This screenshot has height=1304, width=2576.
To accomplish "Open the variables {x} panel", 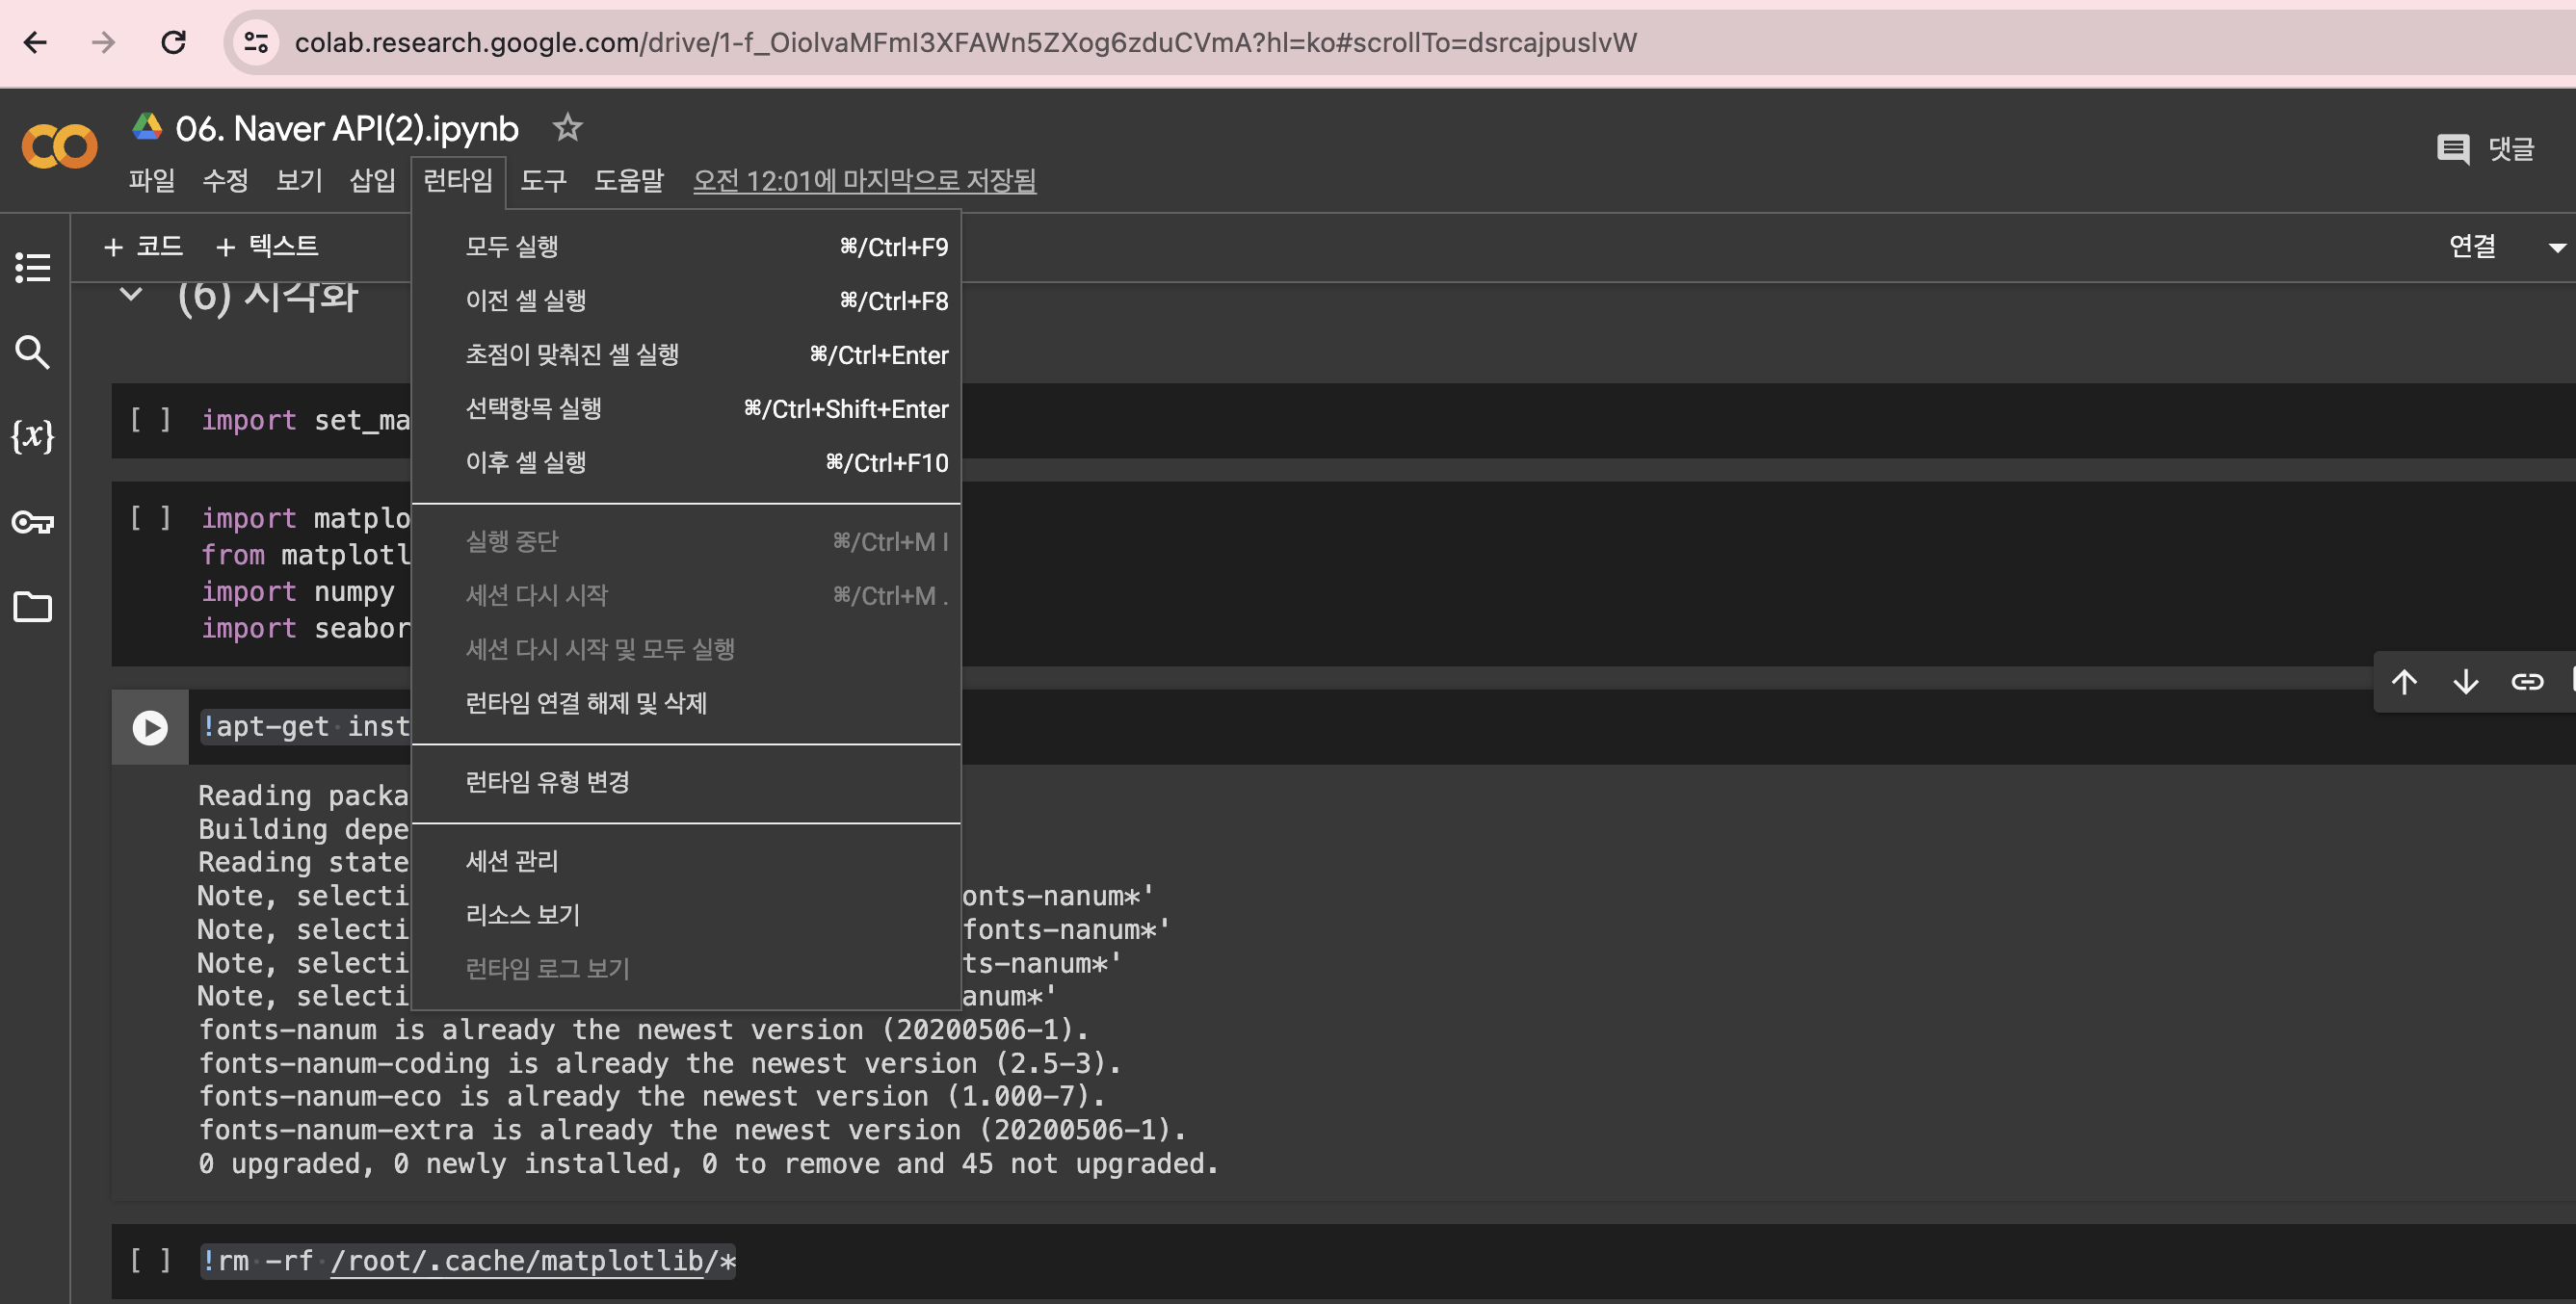I will pos(33,436).
